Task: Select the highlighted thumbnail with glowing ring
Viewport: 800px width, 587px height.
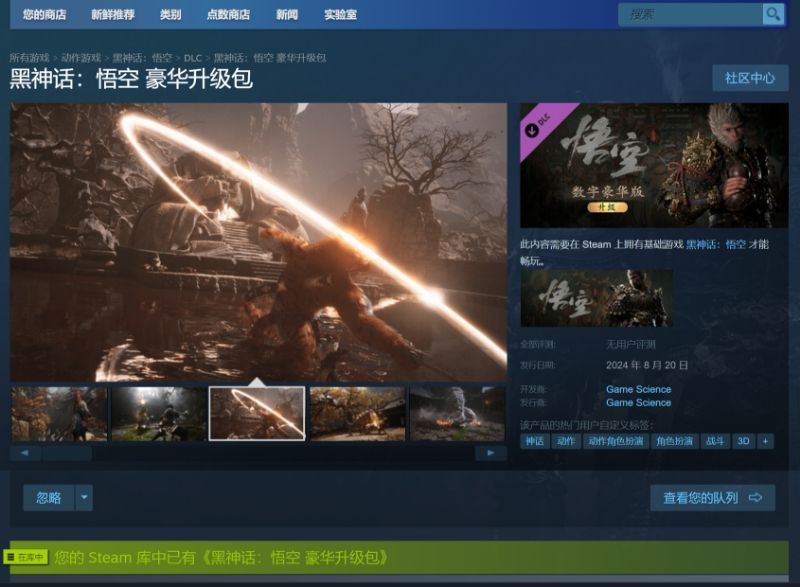Action: [257, 414]
